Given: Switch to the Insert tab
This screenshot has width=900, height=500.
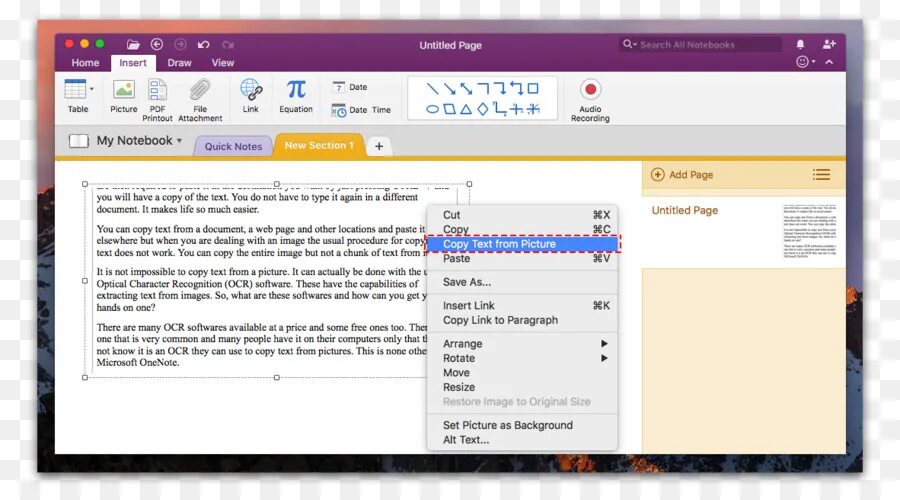Looking at the screenshot, I should click(133, 63).
